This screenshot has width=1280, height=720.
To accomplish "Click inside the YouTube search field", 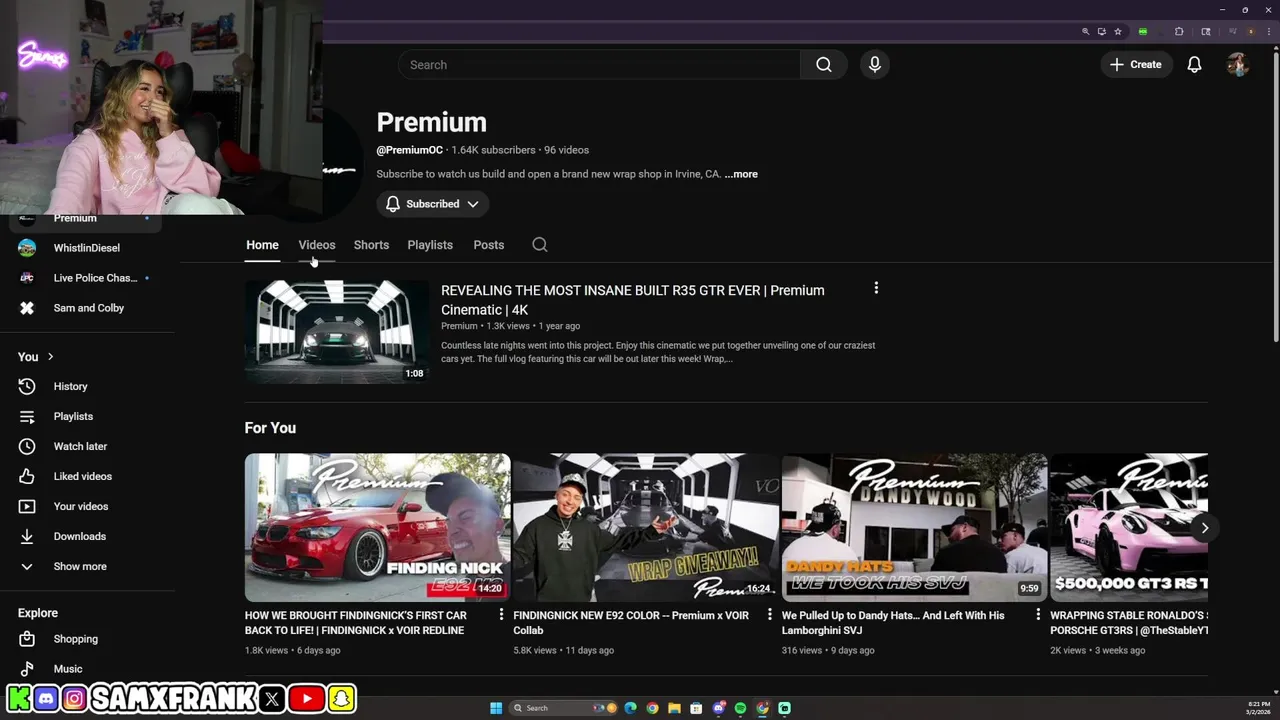I will [x=599, y=65].
